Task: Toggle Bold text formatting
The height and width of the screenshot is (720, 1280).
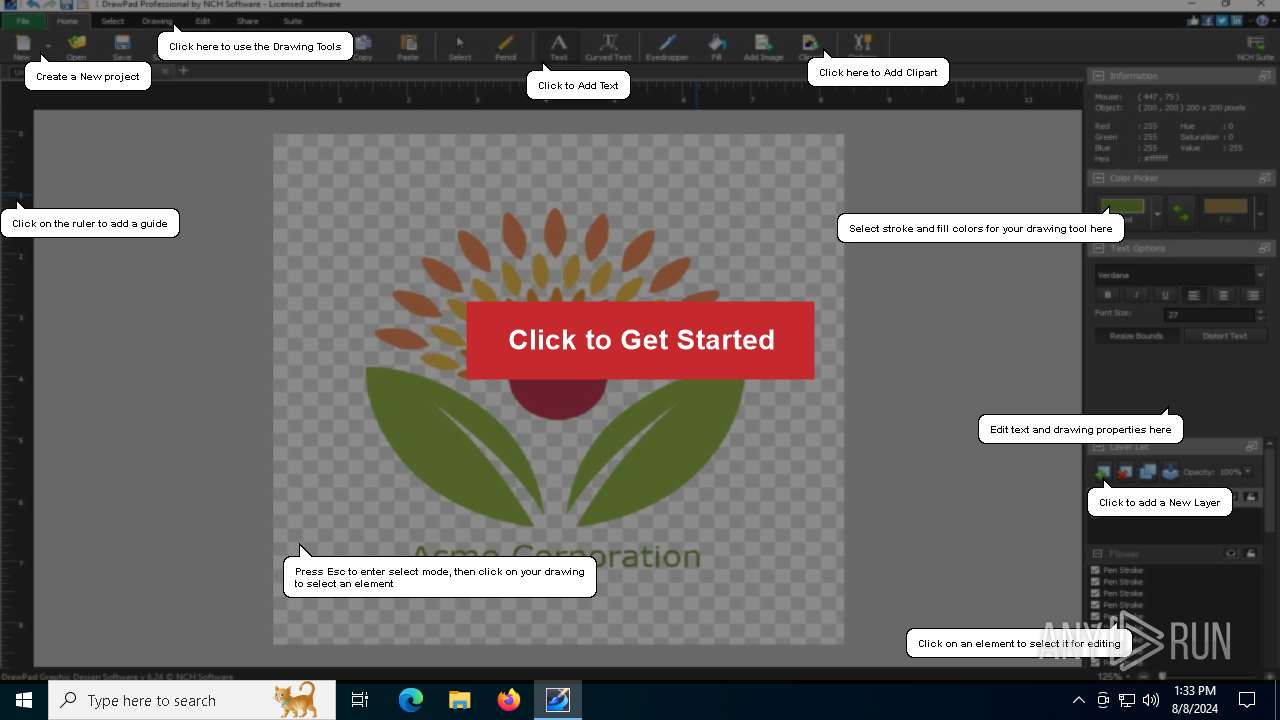Action: (1107, 295)
